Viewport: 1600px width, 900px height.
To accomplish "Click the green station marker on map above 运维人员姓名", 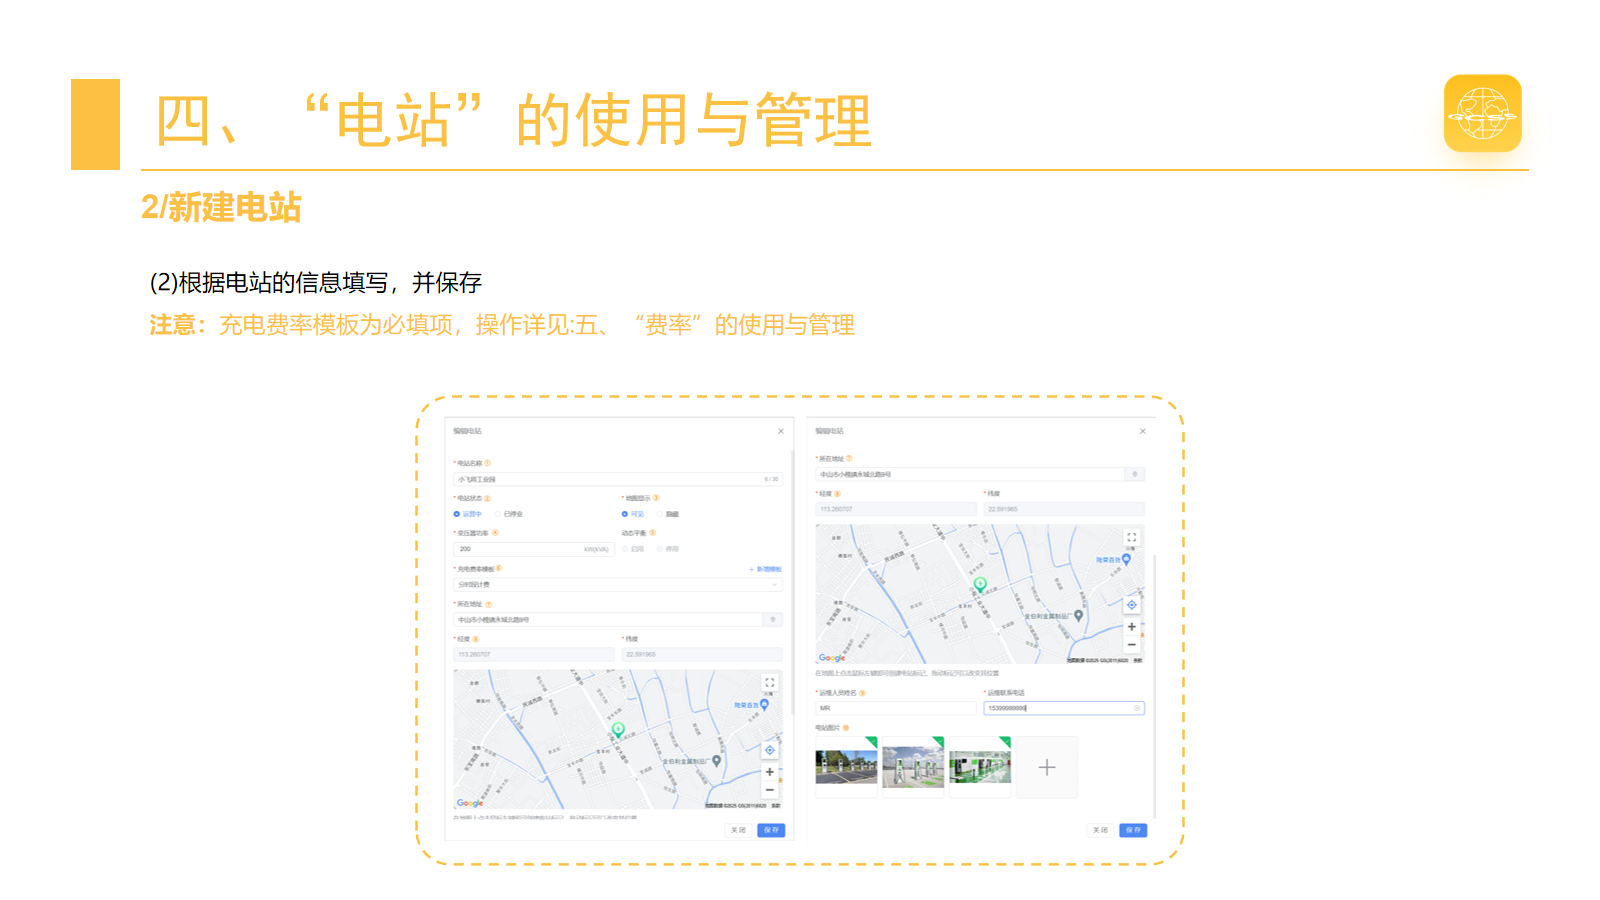I will point(980,584).
